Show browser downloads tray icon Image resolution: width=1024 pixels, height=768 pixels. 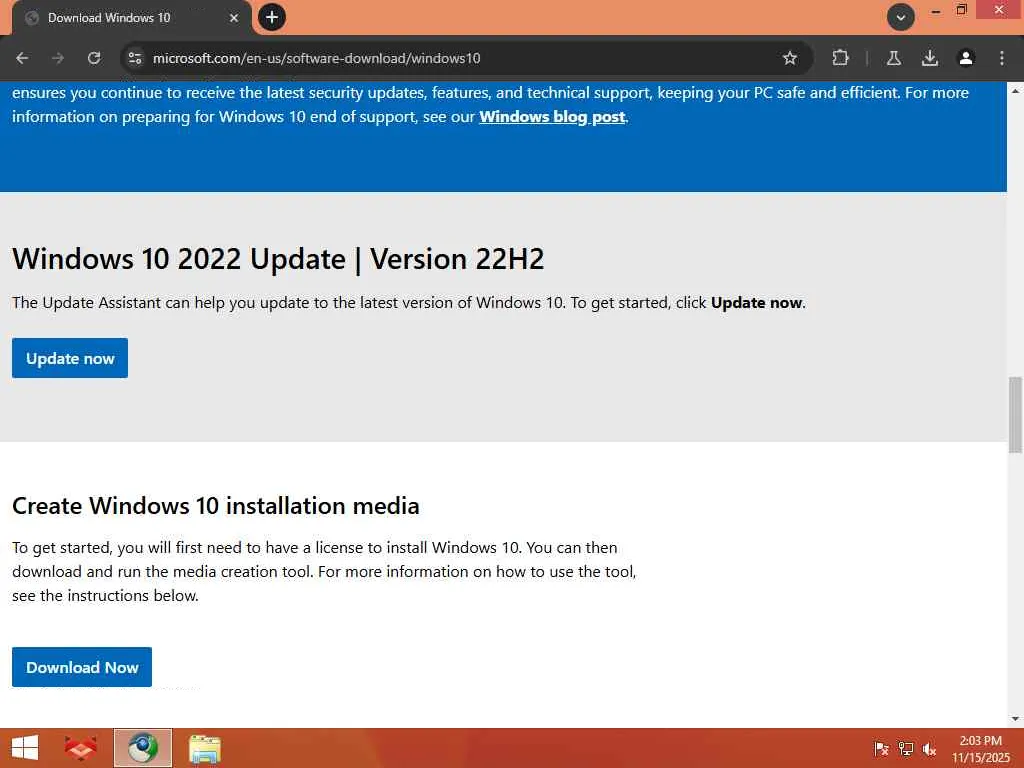coord(929,58)
